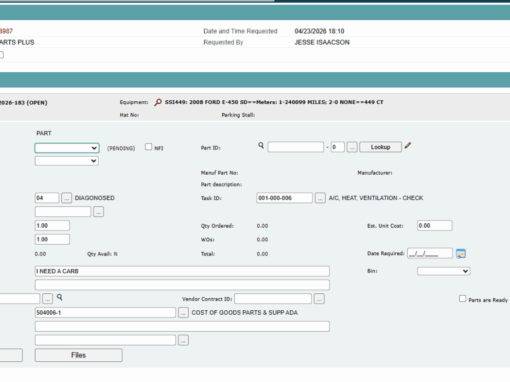This screenshot has height=382, width=510.
Task: Click the empty field below I NEED A CARB
Action: (x=182, y=285)
